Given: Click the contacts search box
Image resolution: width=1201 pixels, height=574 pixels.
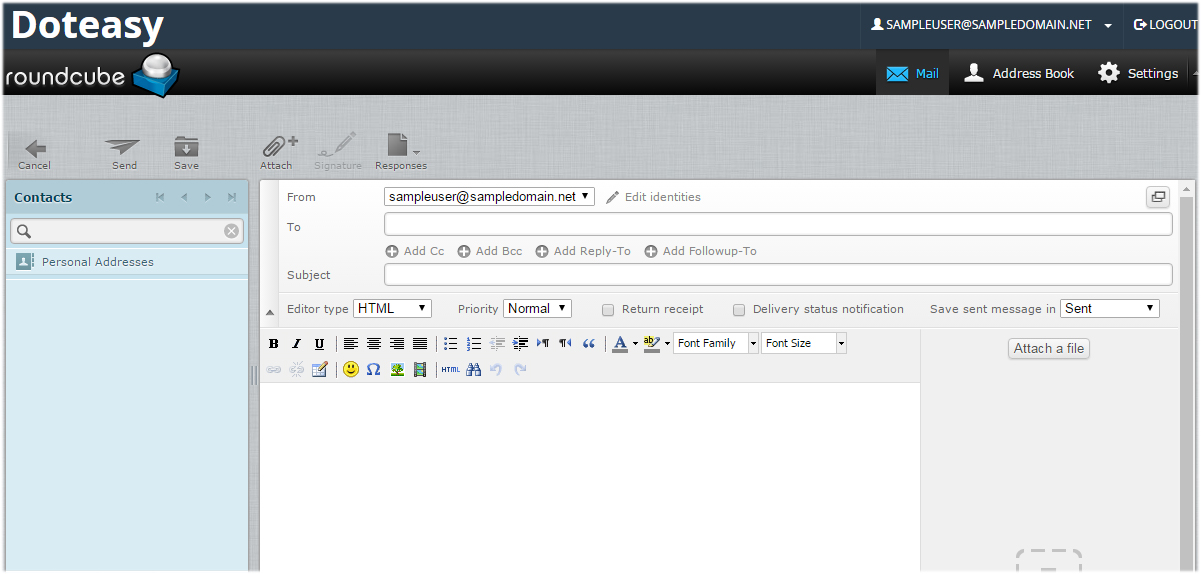Looking at the screenshot, I should (x=127, y=231).
